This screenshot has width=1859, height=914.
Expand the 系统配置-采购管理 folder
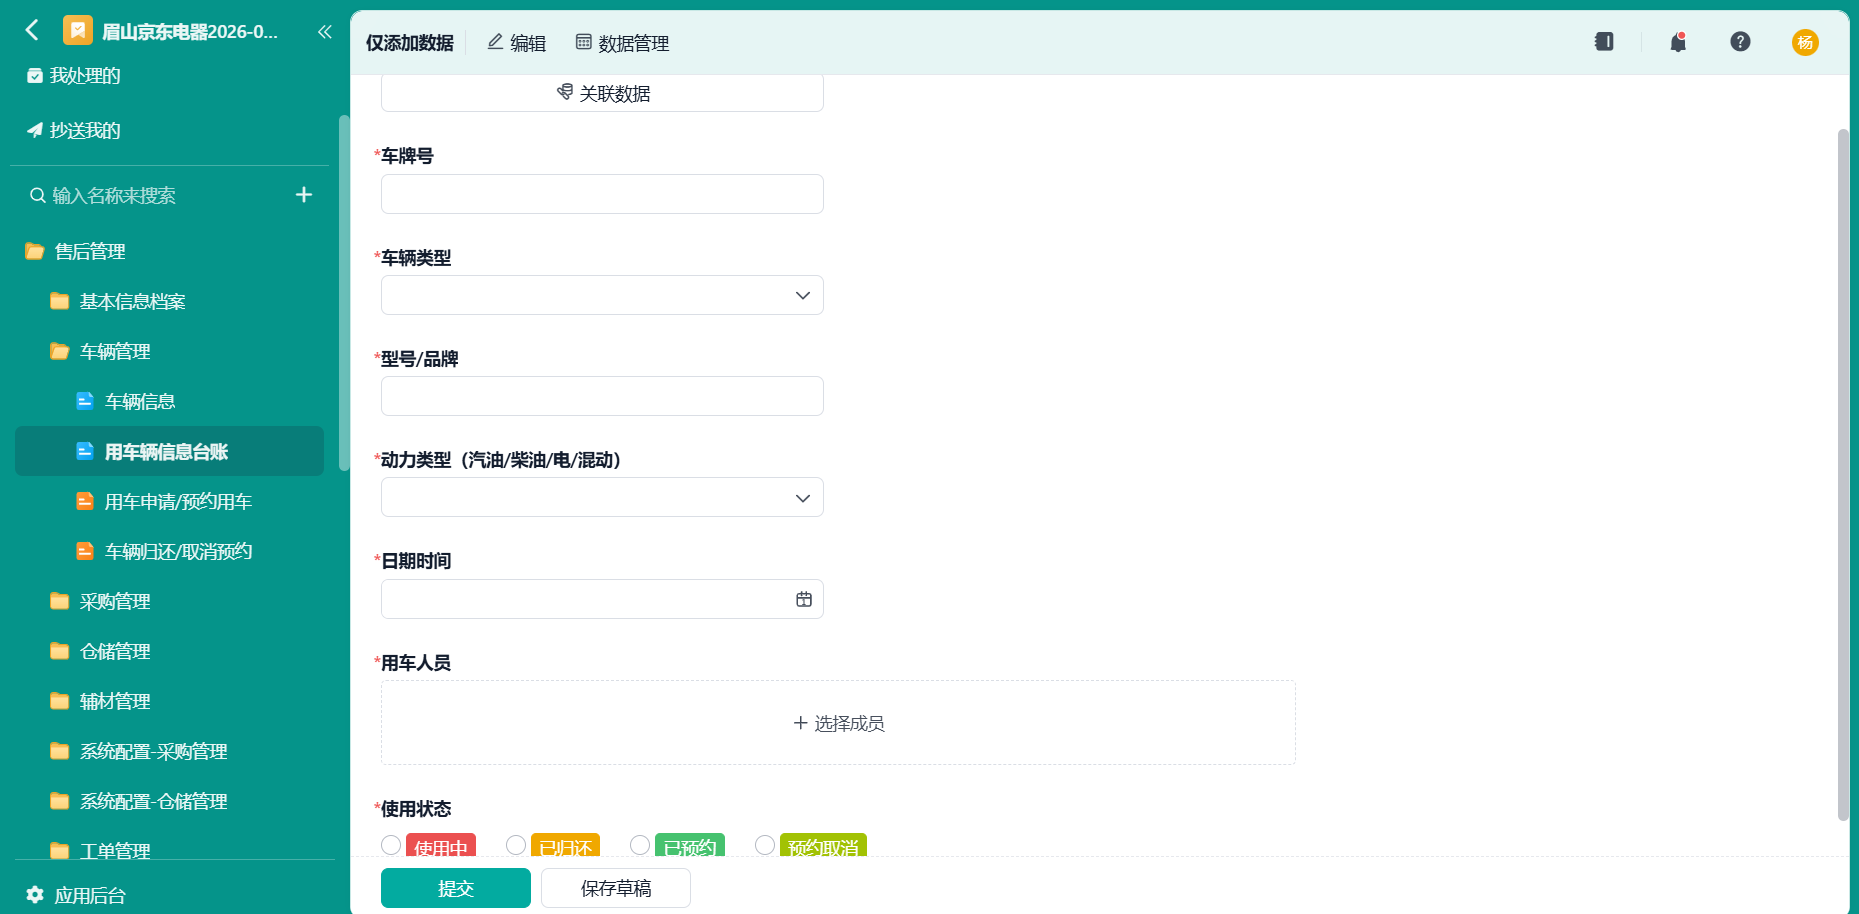[x=153, y=751]
